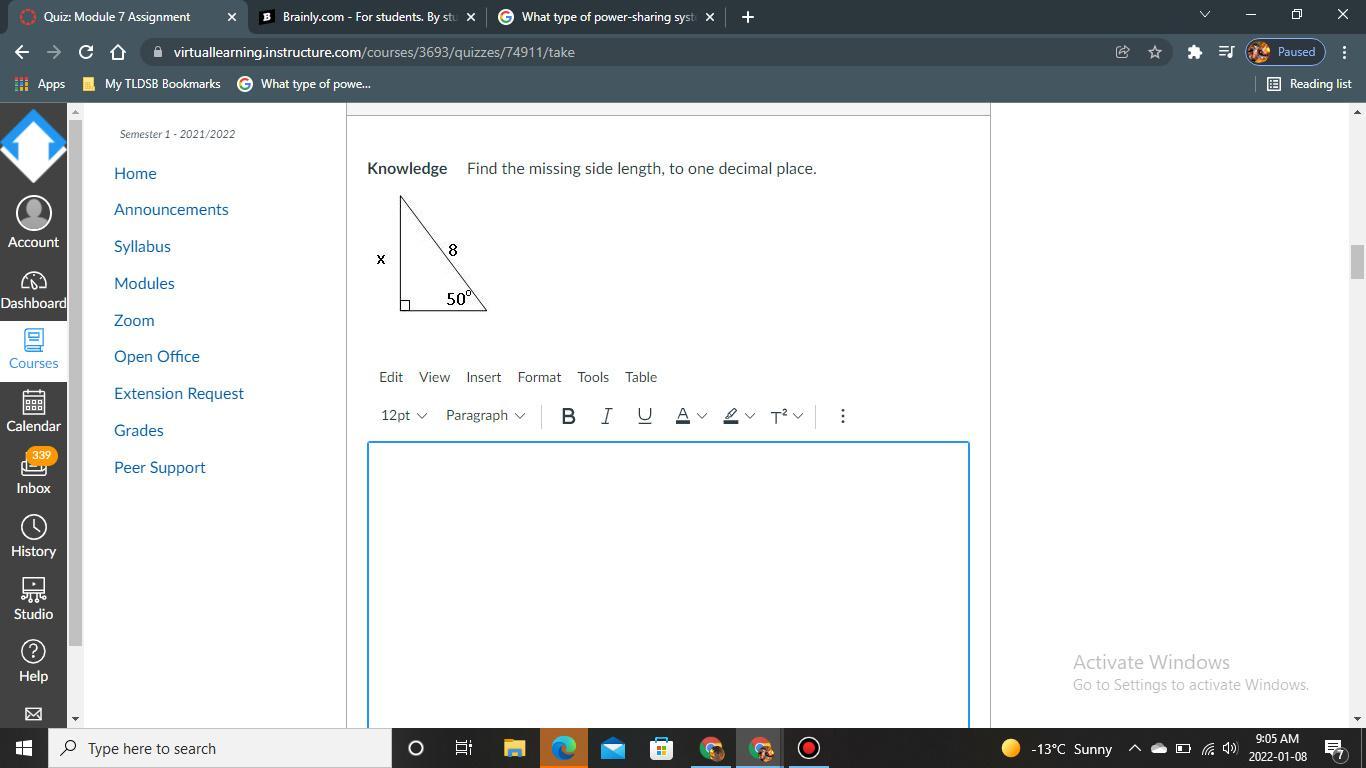Show more editor toolbar options (three dots)
1366x768 pixels.
(843, 416)
